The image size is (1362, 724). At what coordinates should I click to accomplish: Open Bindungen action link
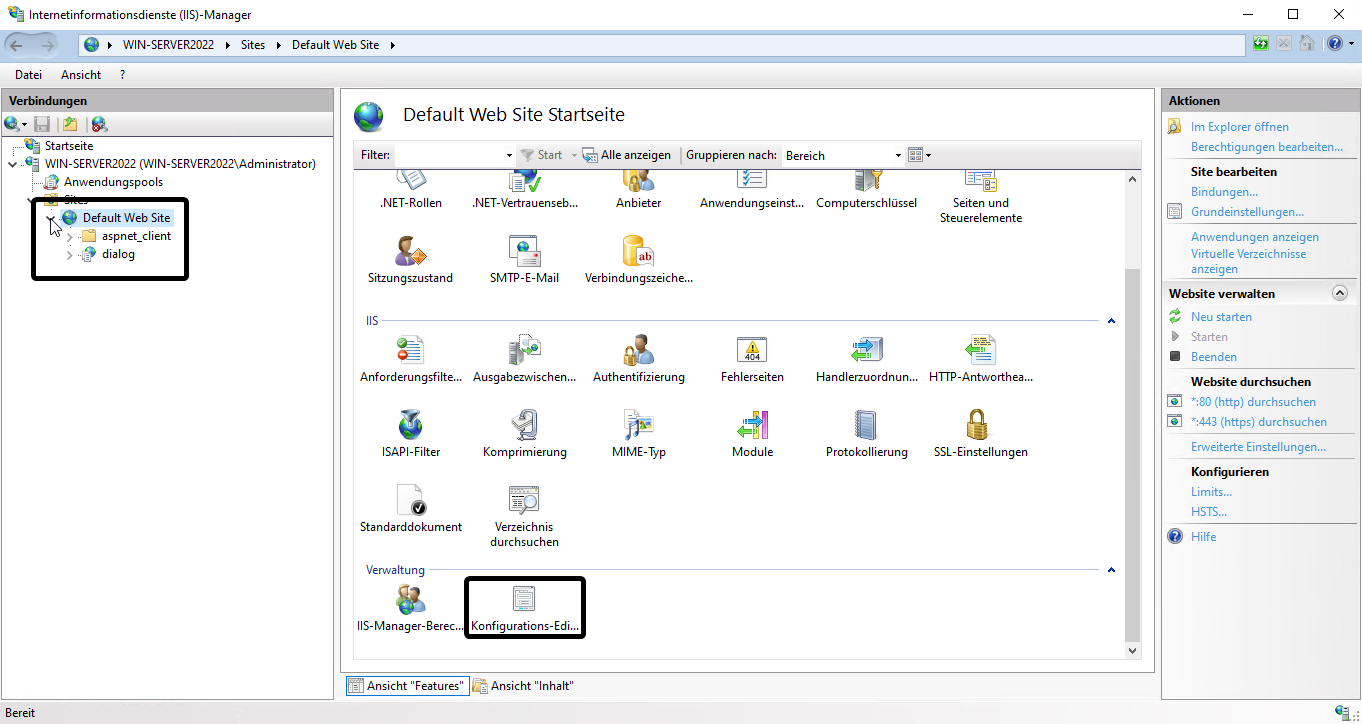pyautogui.click(x=1224, y=192)
